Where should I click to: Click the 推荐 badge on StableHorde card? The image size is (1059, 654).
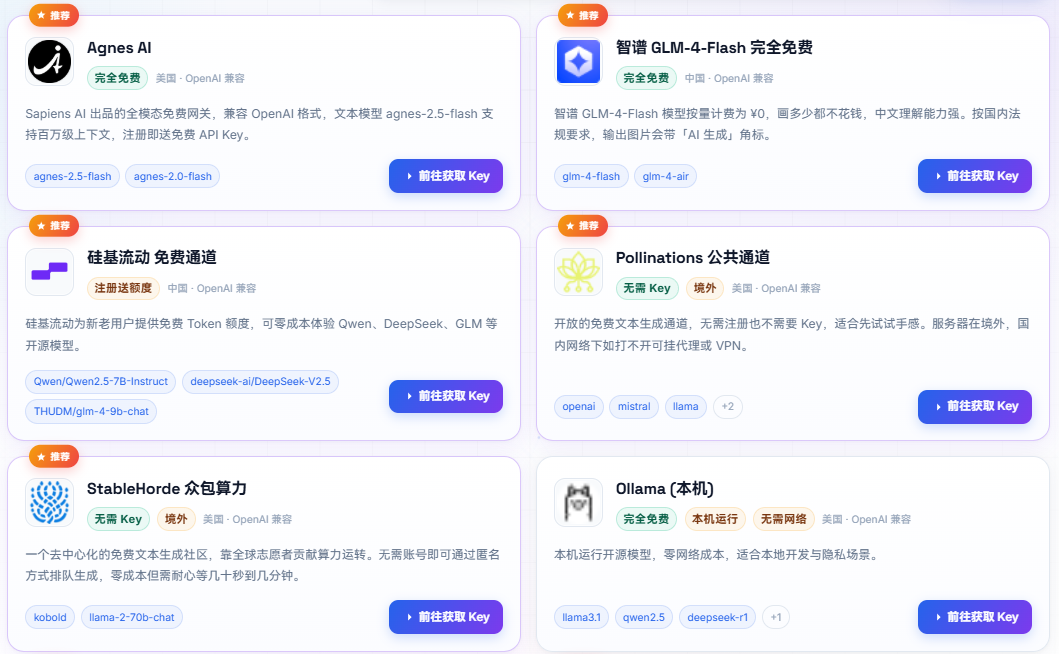(x=54, y=457)
